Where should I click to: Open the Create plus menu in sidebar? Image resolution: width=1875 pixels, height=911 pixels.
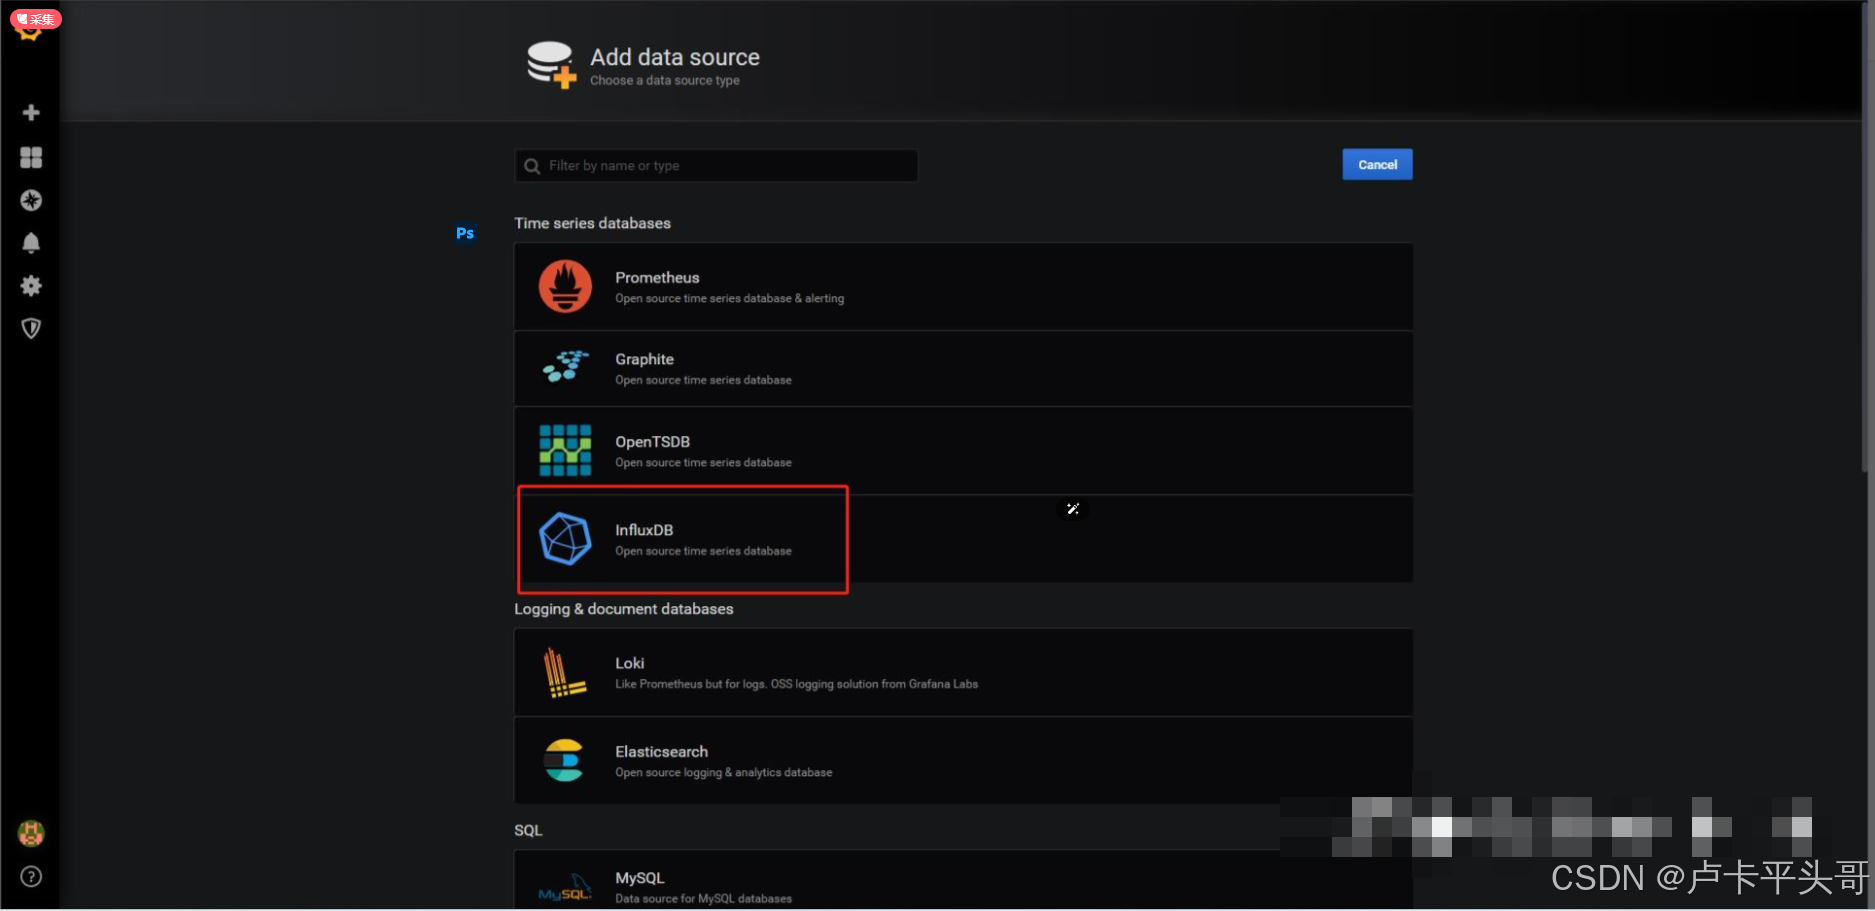click(31, 113)
